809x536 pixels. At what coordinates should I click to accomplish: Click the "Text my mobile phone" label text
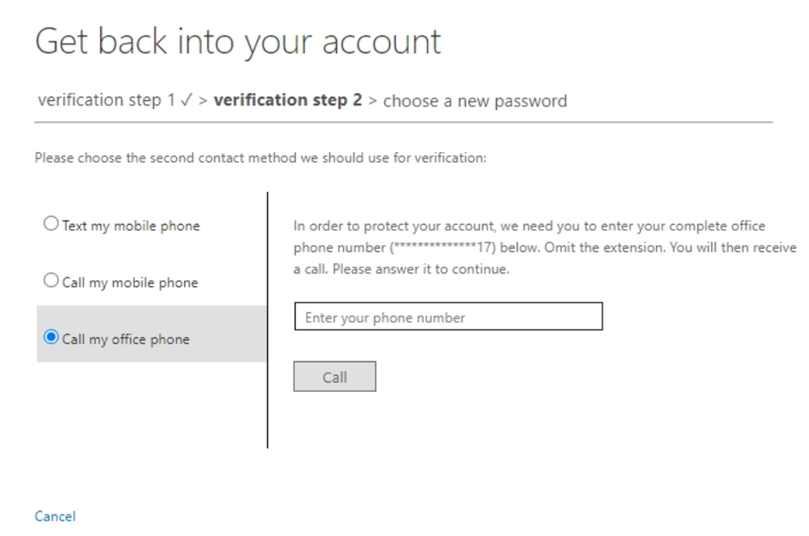131,226
